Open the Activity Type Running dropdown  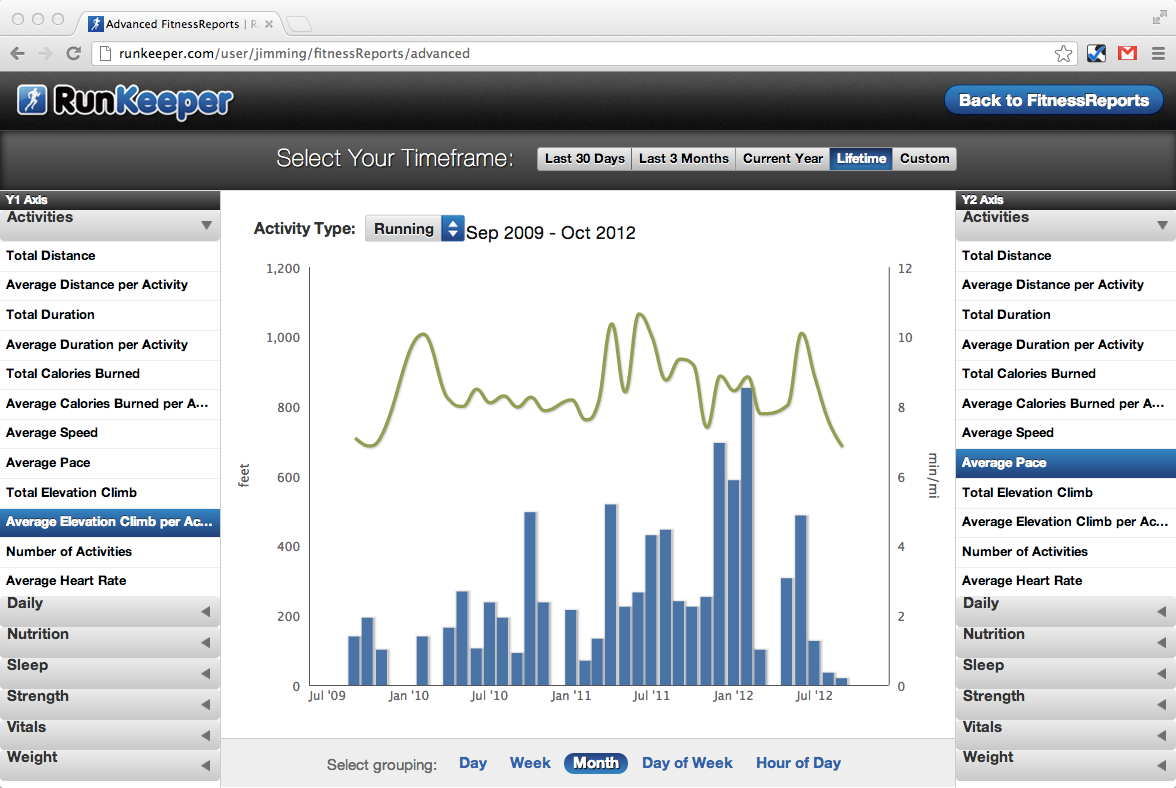415,229
